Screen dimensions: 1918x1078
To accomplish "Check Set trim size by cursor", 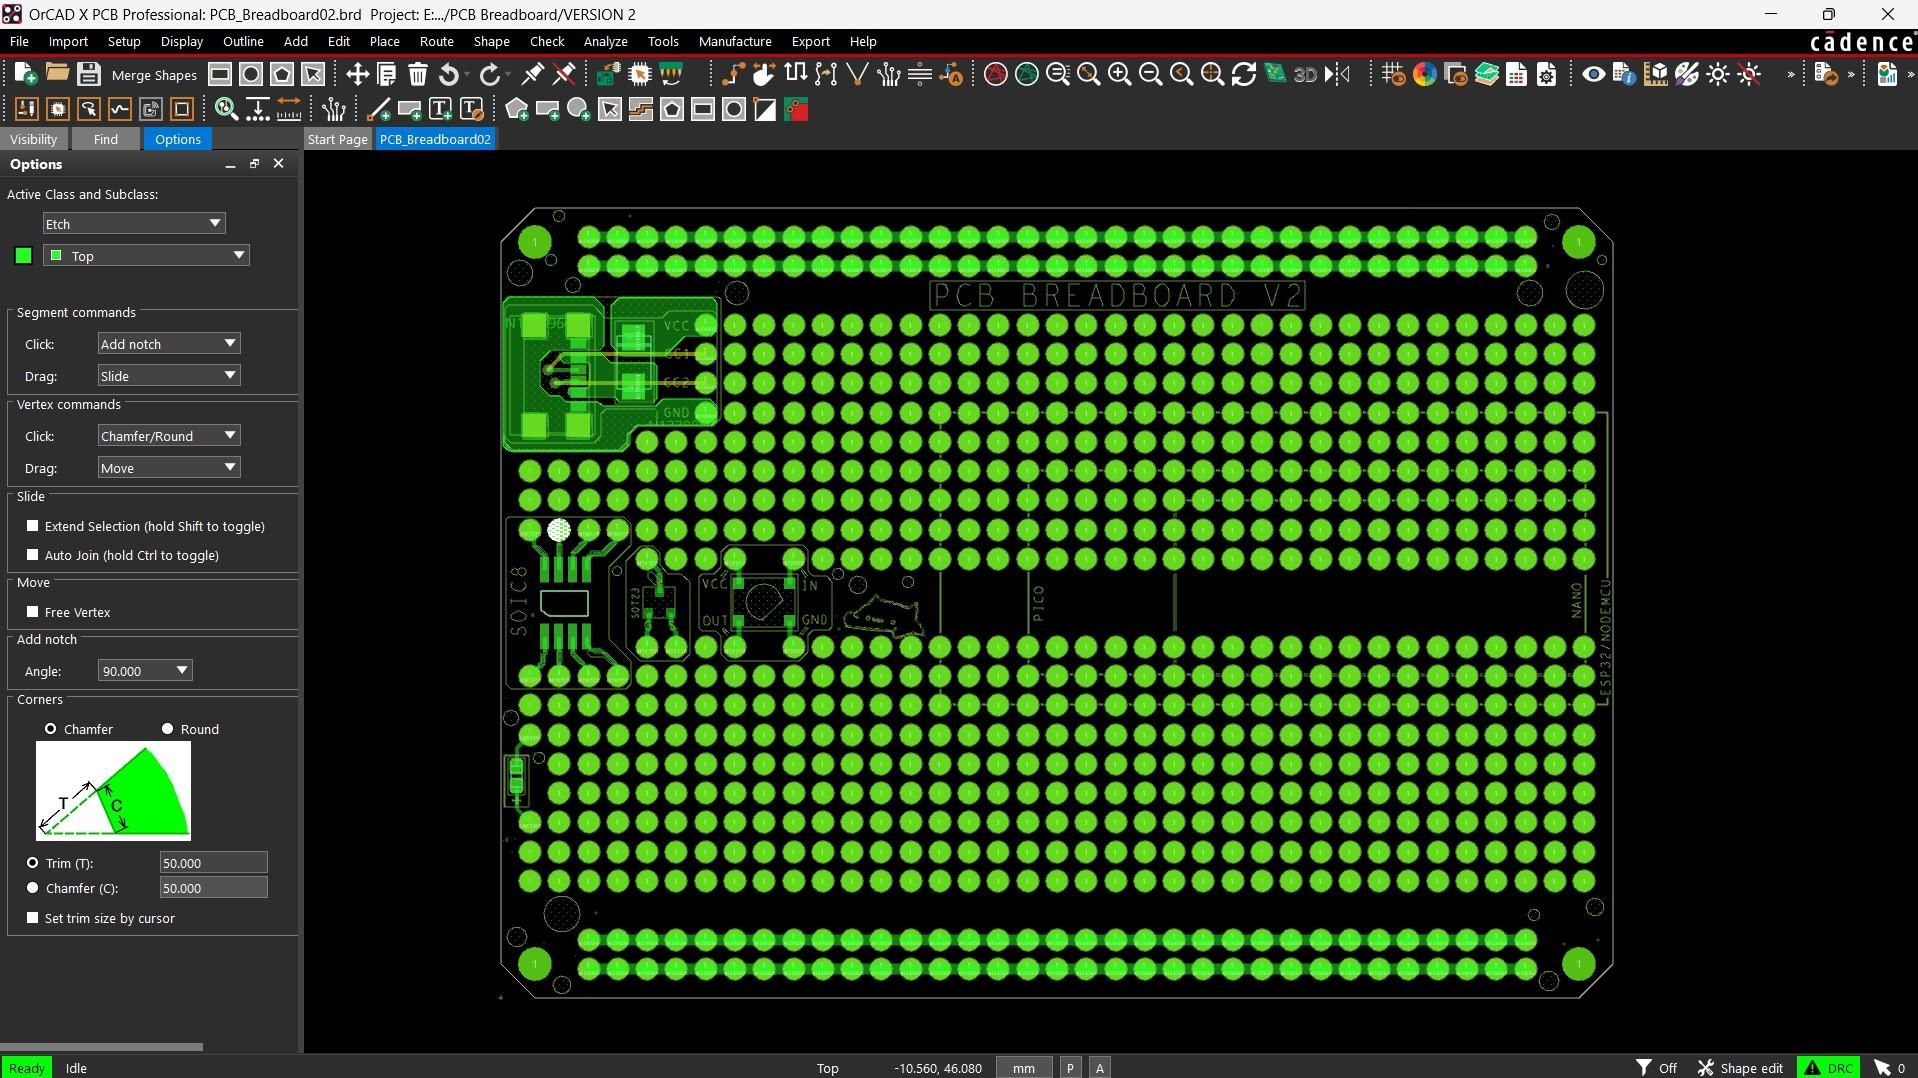I will tap(33, 918).
